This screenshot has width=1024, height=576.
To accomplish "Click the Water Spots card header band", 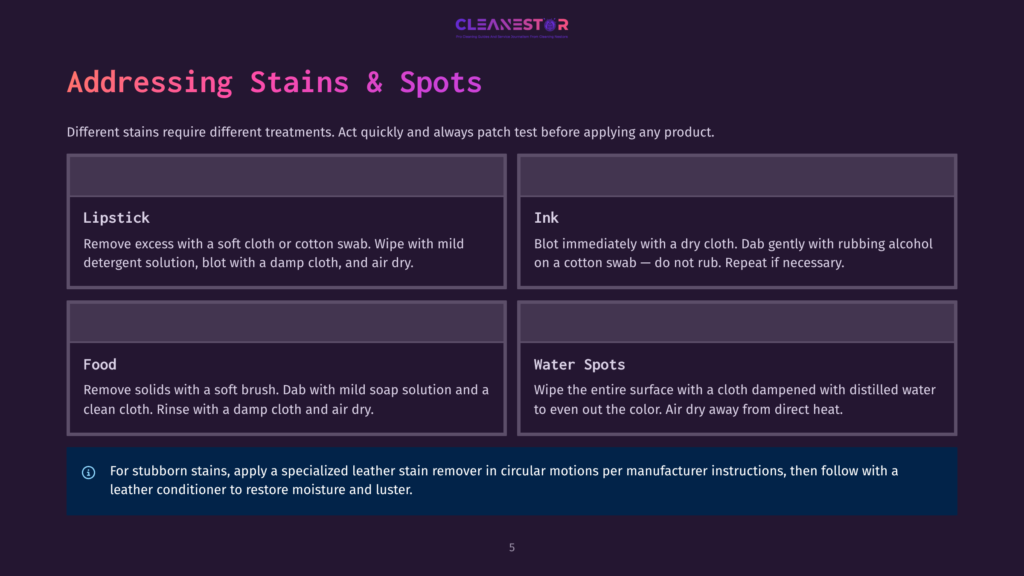I will pyautogui.click(x=737, y=323).
